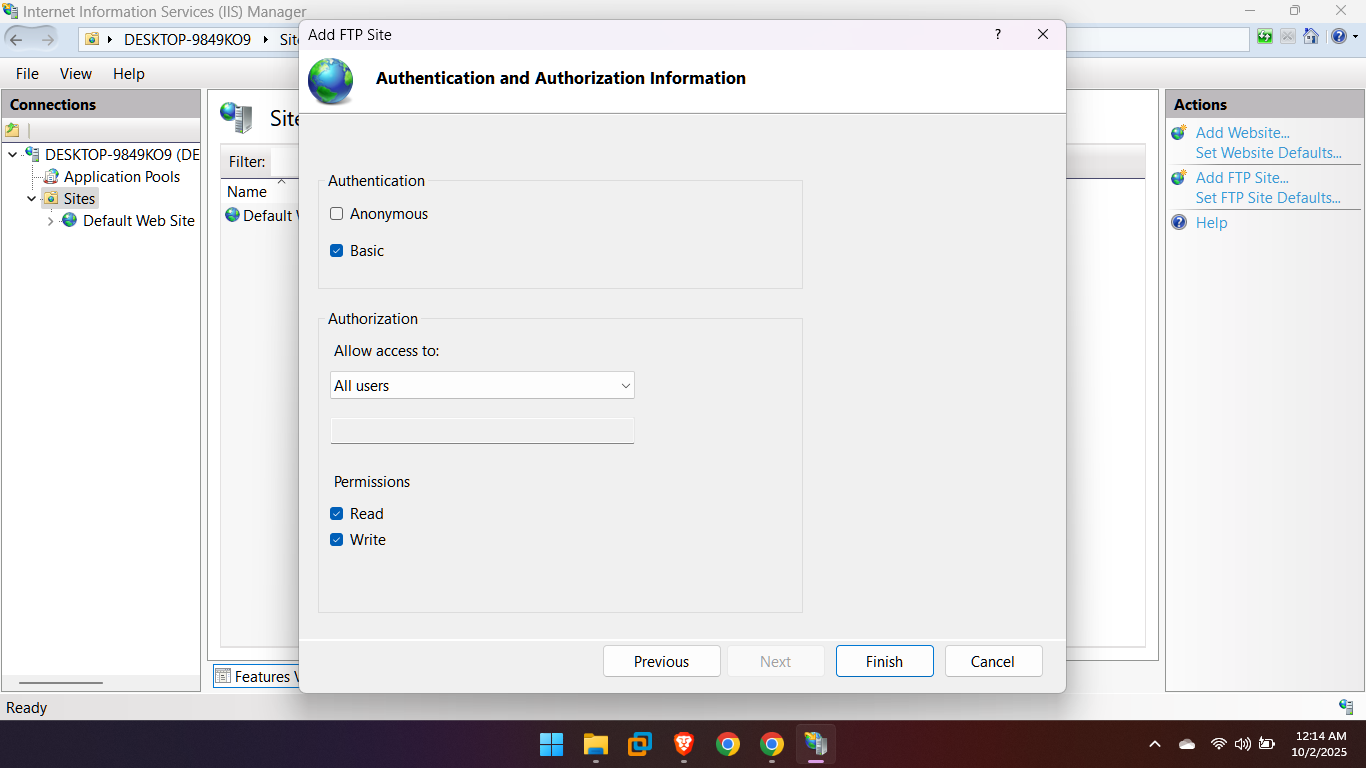Open the View menu
Image resolution: width=1366 pixels, height=768 pixels.
(x=75, y=74)
